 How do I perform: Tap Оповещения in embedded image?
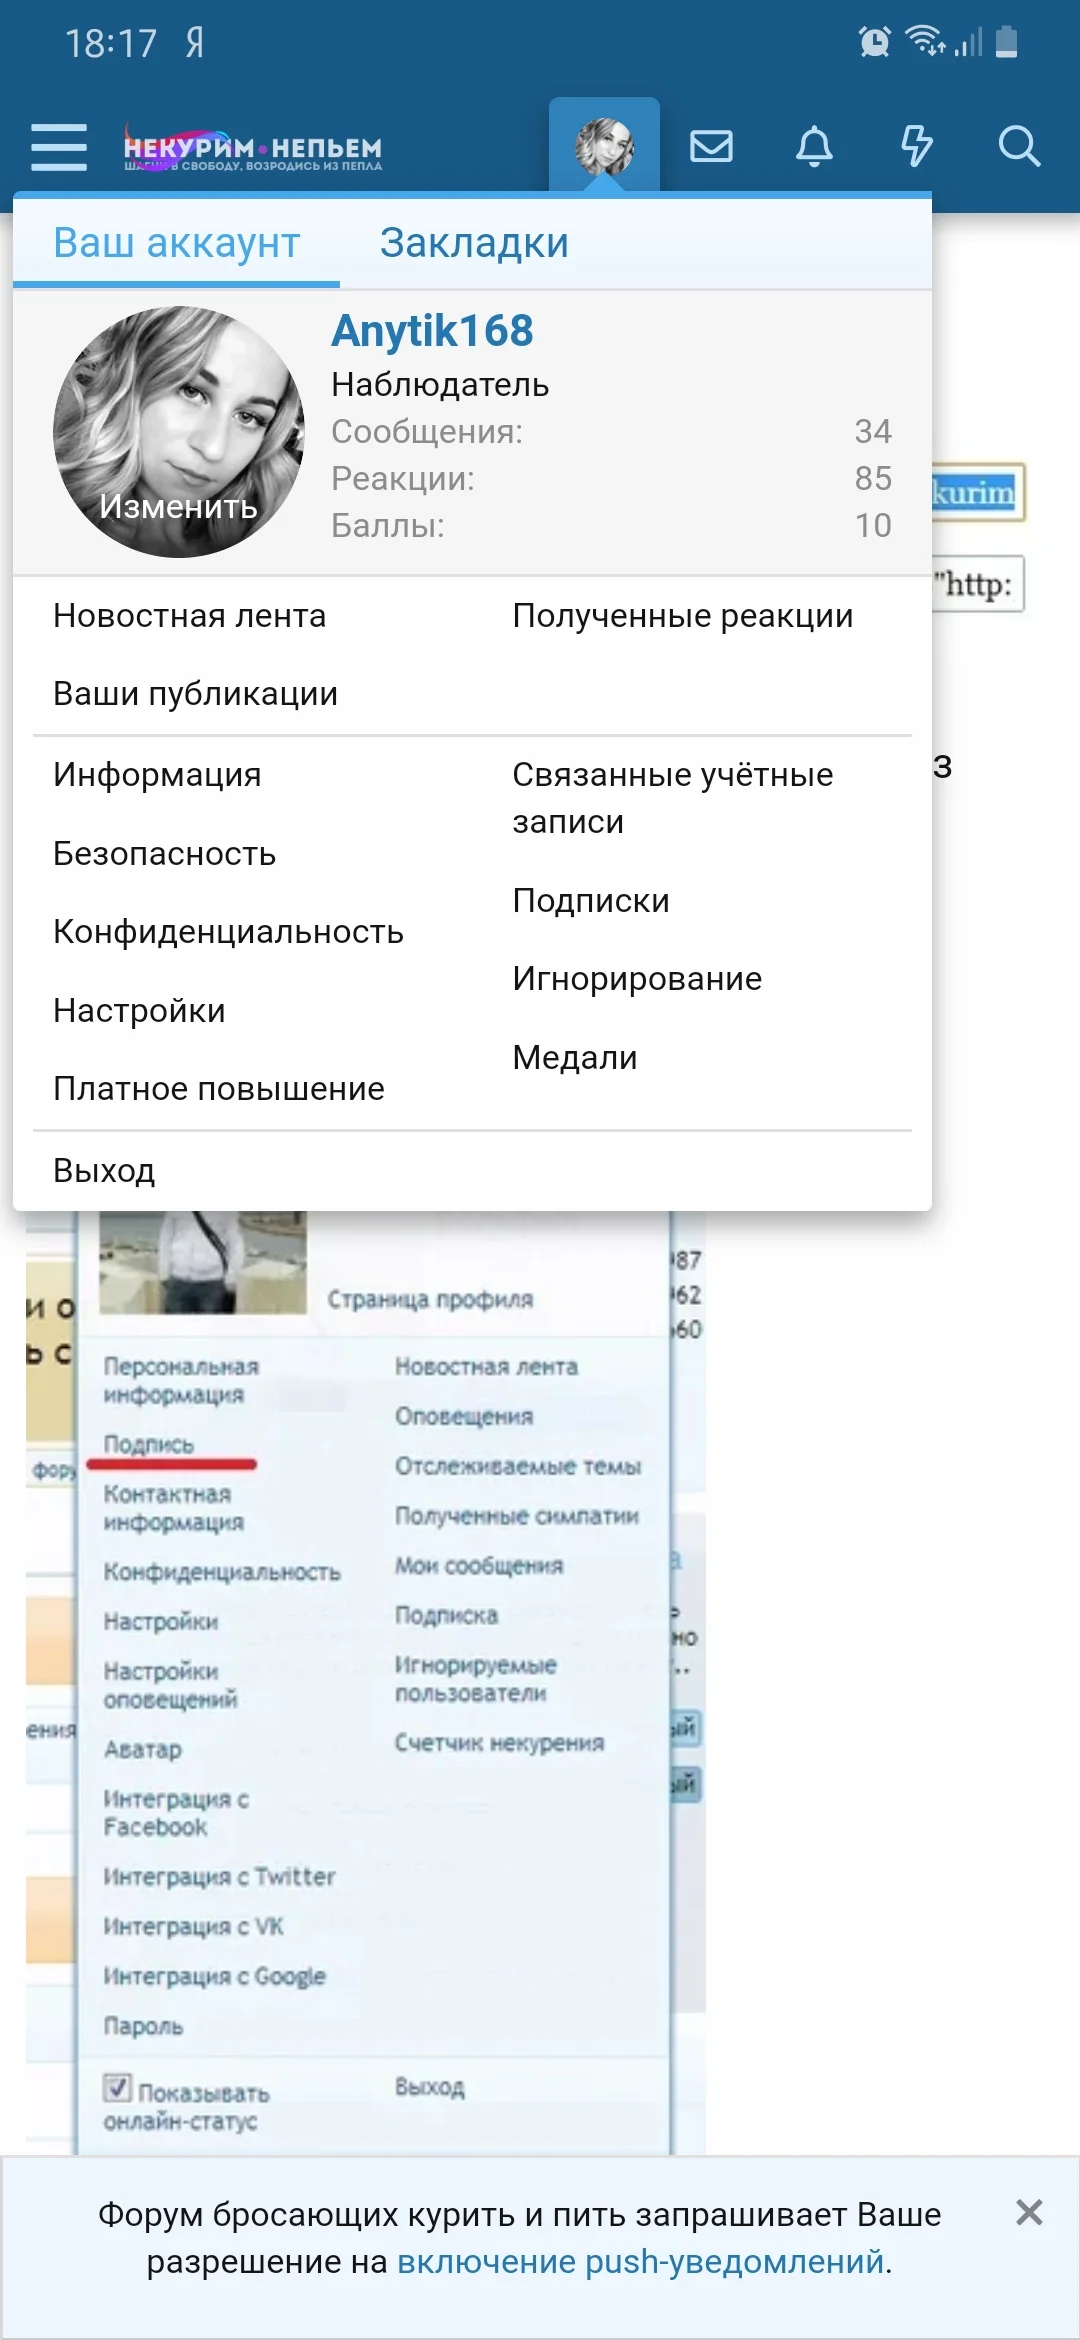(464, 1416)
